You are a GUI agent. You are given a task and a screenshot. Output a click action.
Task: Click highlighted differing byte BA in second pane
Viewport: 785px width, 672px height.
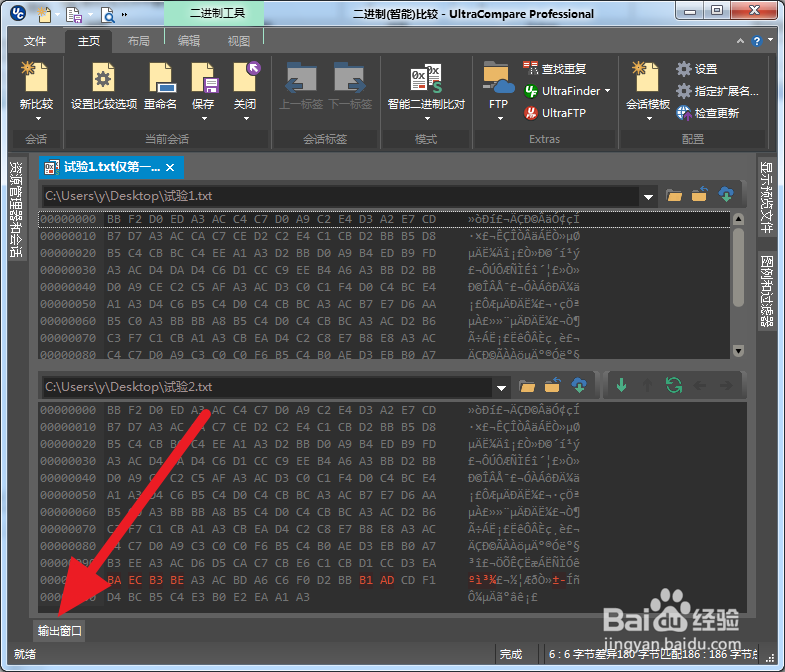click(114, 580)
